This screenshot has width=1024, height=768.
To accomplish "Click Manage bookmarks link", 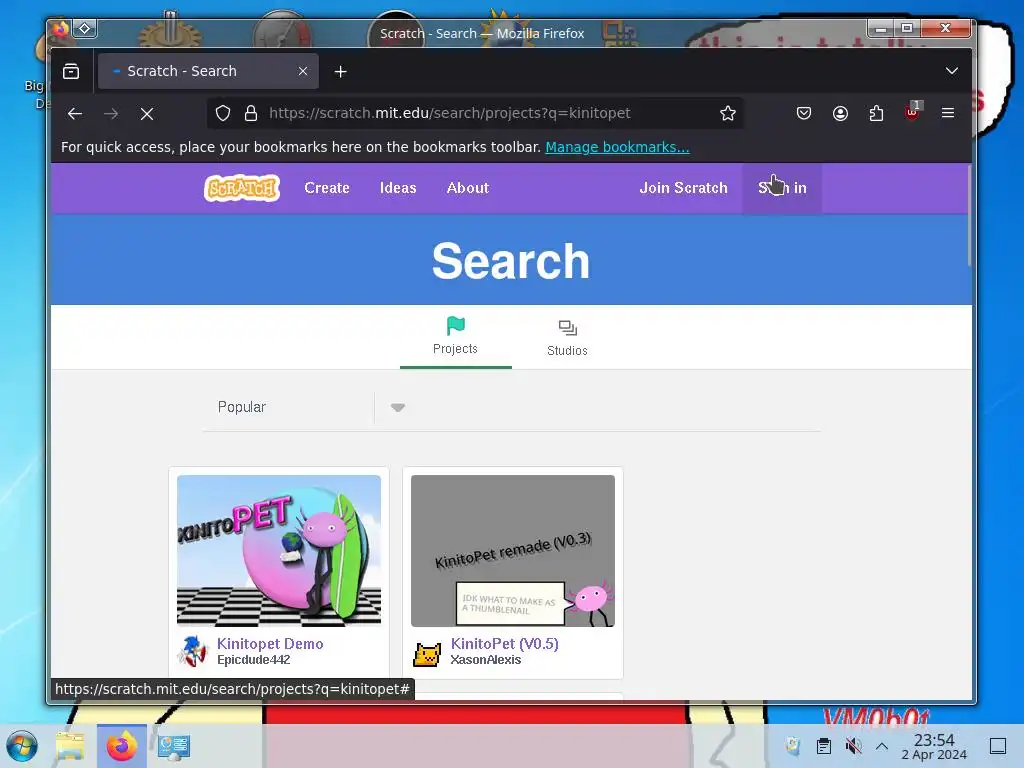I will pyautogui.click(x=617, y=148).
